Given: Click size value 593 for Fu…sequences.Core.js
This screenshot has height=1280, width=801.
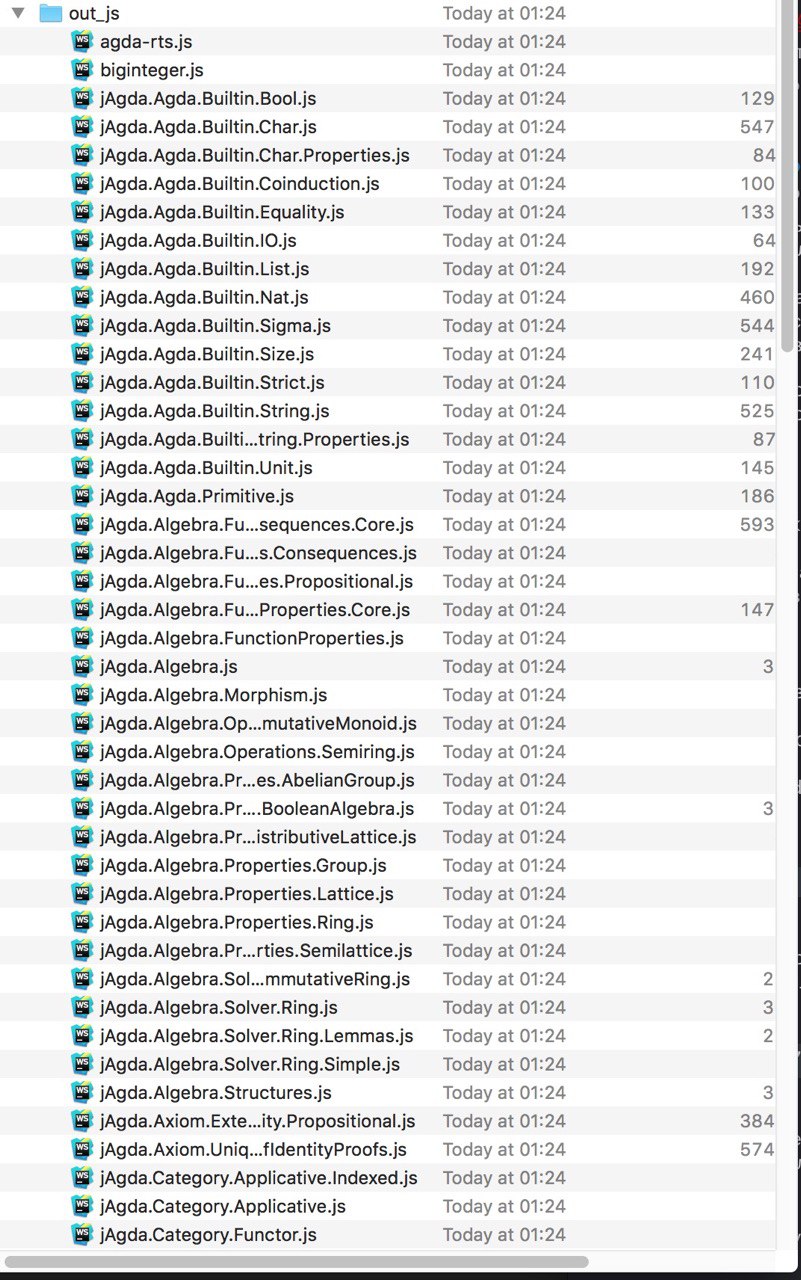Looking at the screenshot, I should (x=757, y=524).
